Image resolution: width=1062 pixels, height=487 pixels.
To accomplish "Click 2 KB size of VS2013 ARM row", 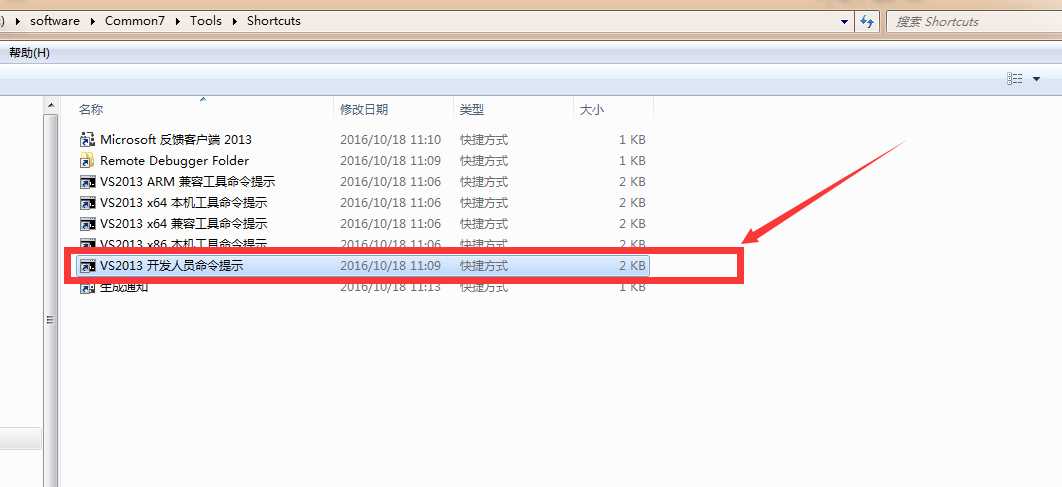I will pyautogui.click(x=632, y=182).
